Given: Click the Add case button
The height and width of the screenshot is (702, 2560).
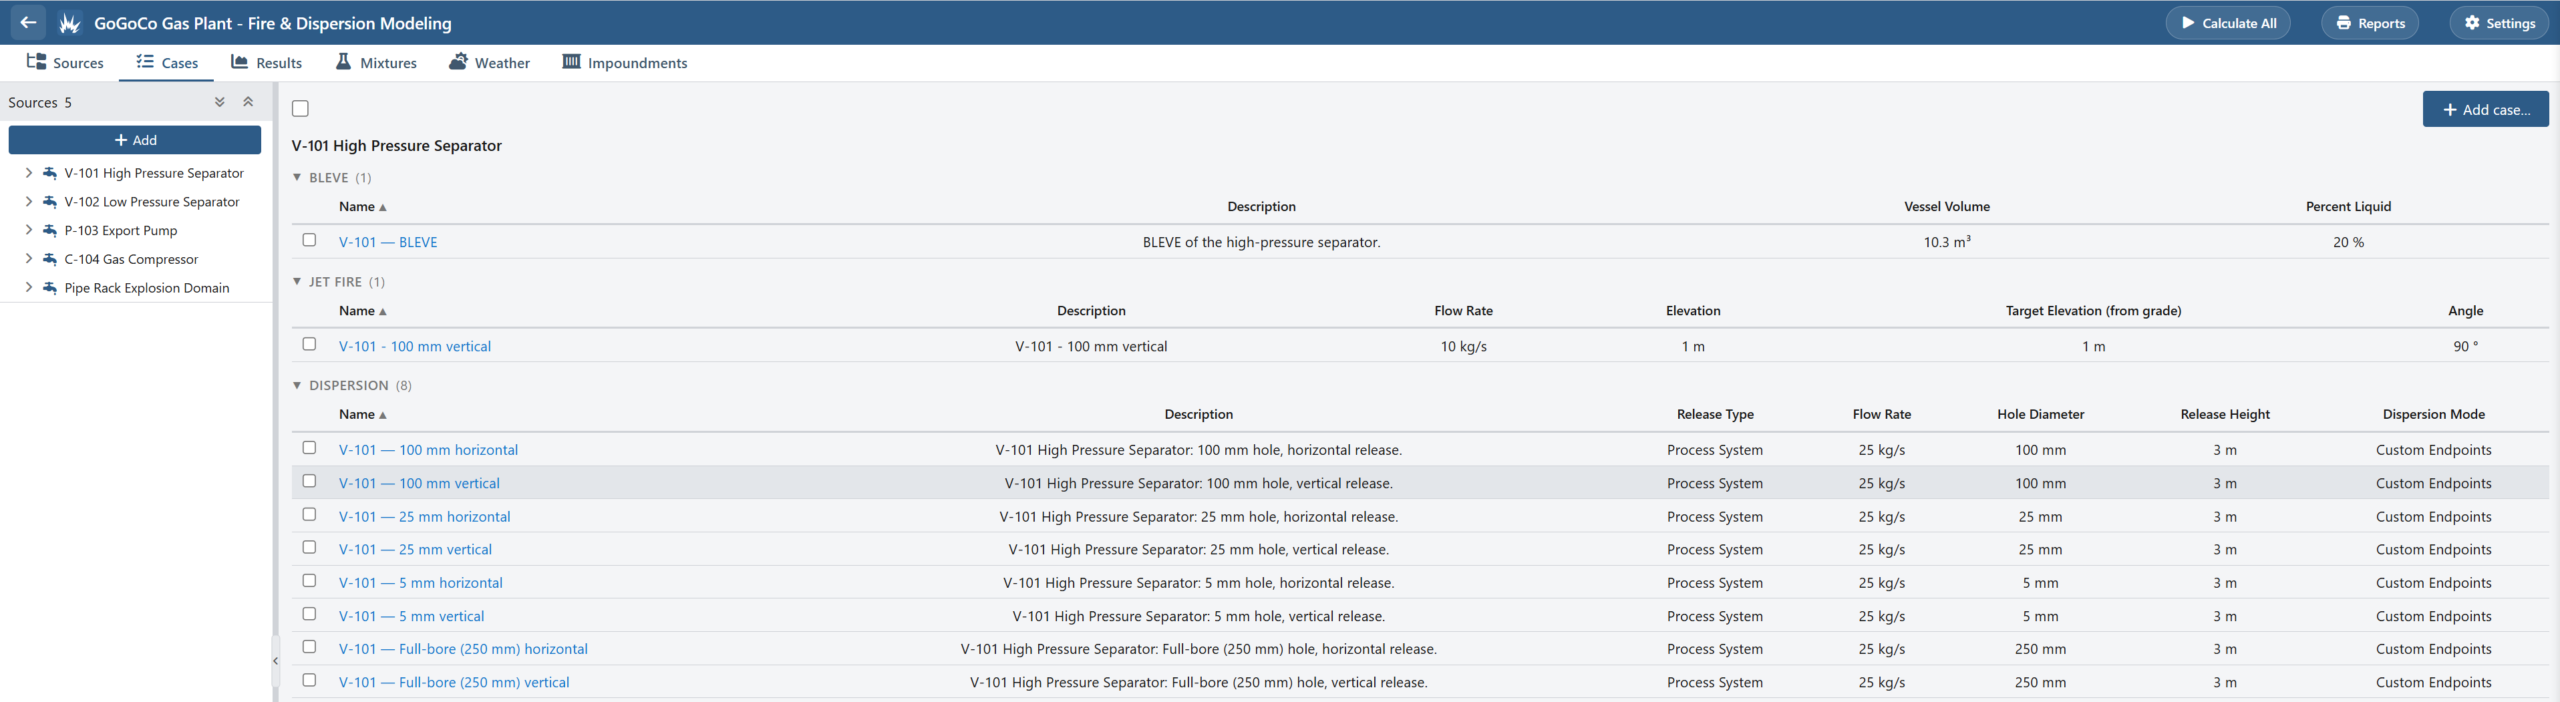Looking at the screenshot, I should (2485, 110).
